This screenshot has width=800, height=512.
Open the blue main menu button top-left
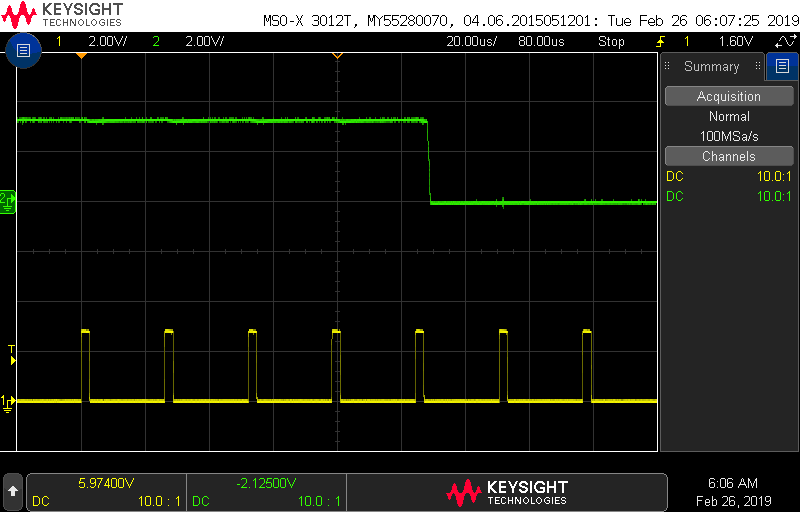point(23,50)
